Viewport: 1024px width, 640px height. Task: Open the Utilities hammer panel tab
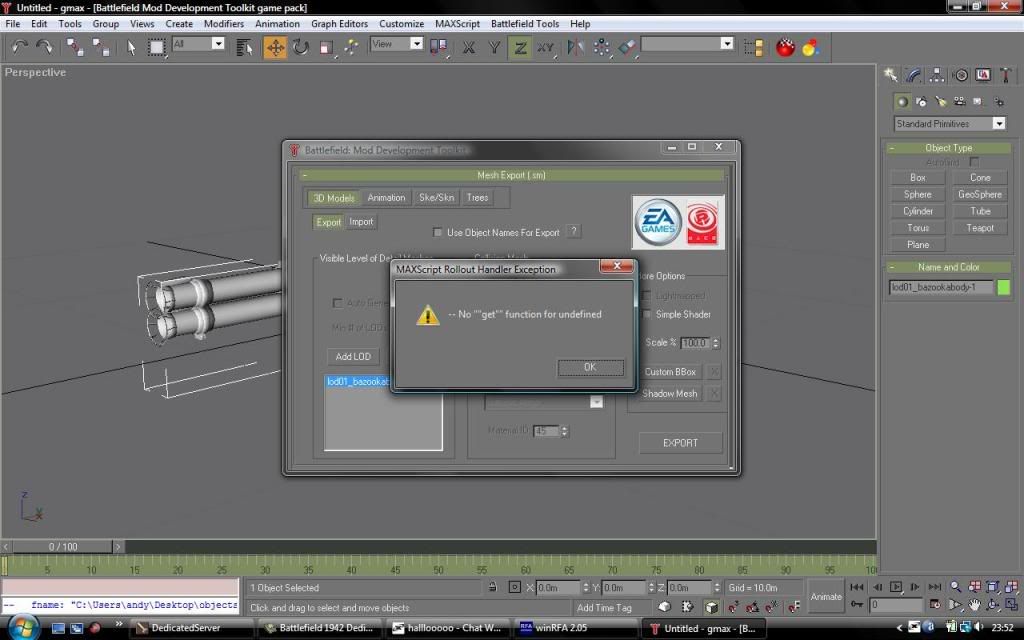click(x=1006, y=75)
